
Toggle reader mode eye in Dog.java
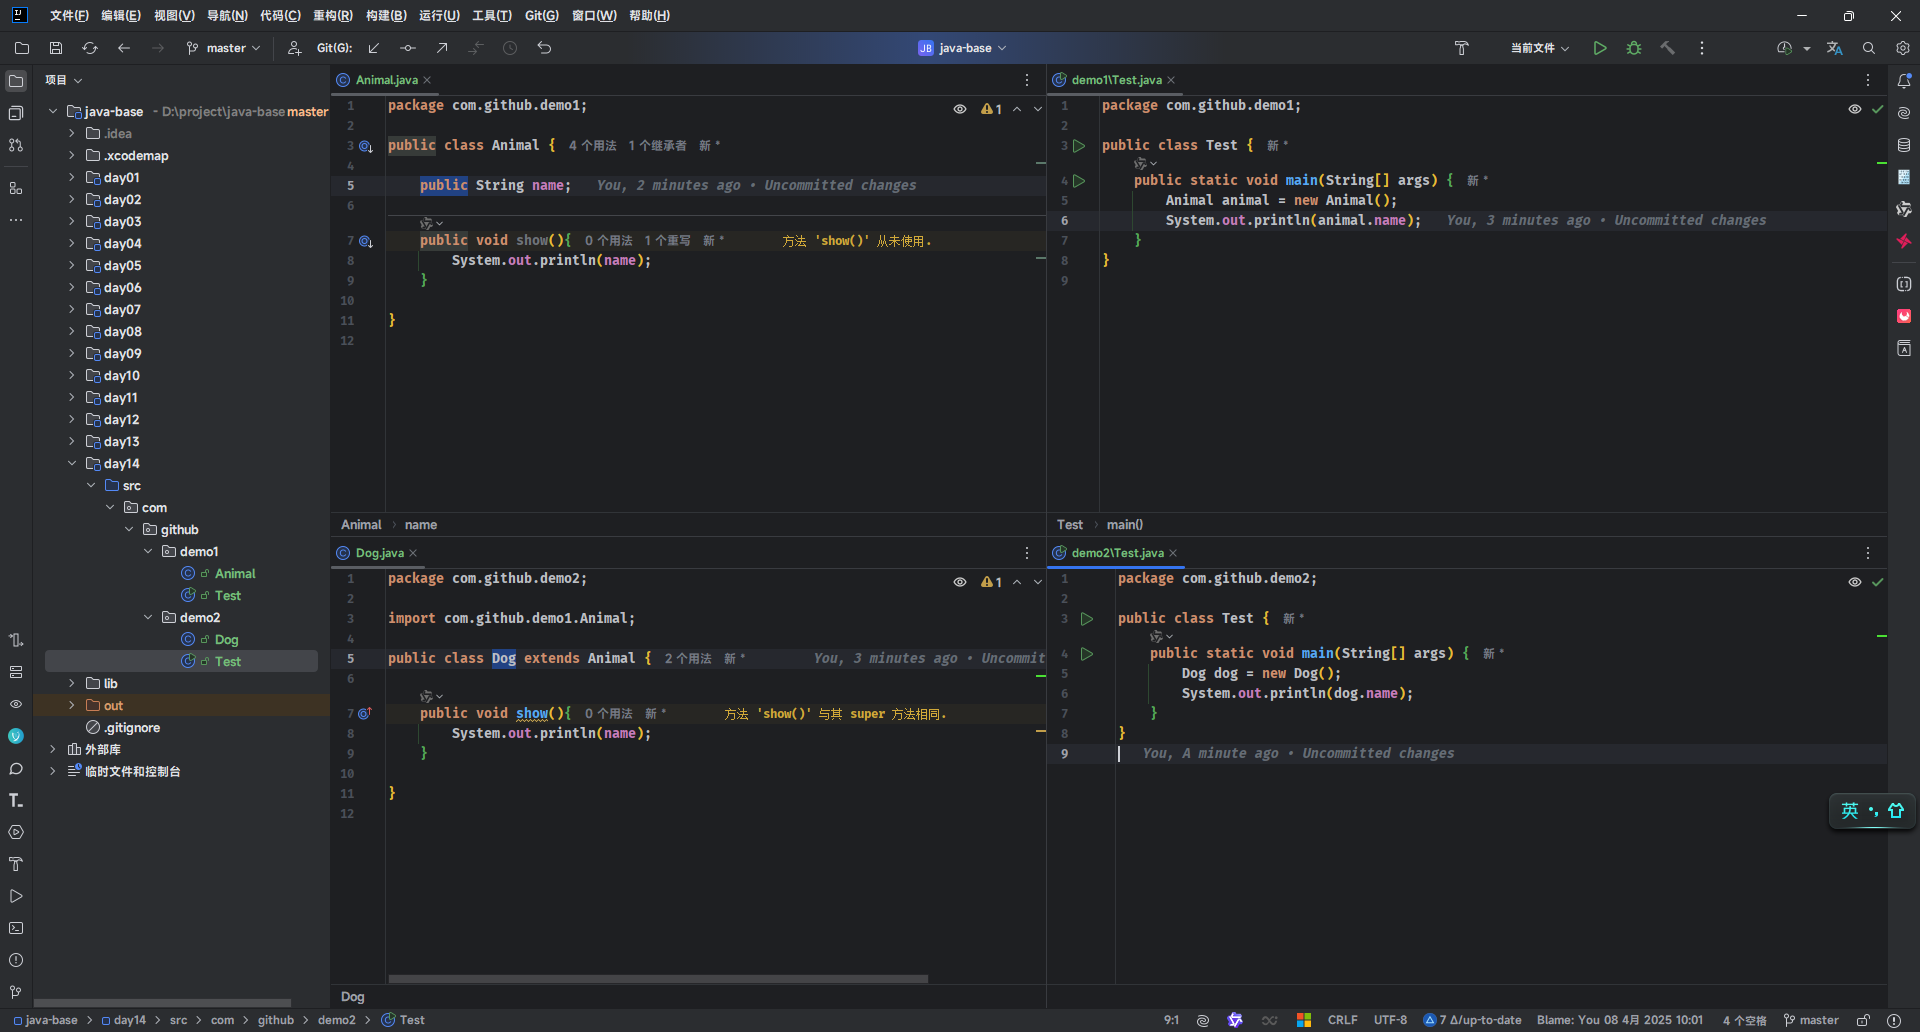(960, 582)
